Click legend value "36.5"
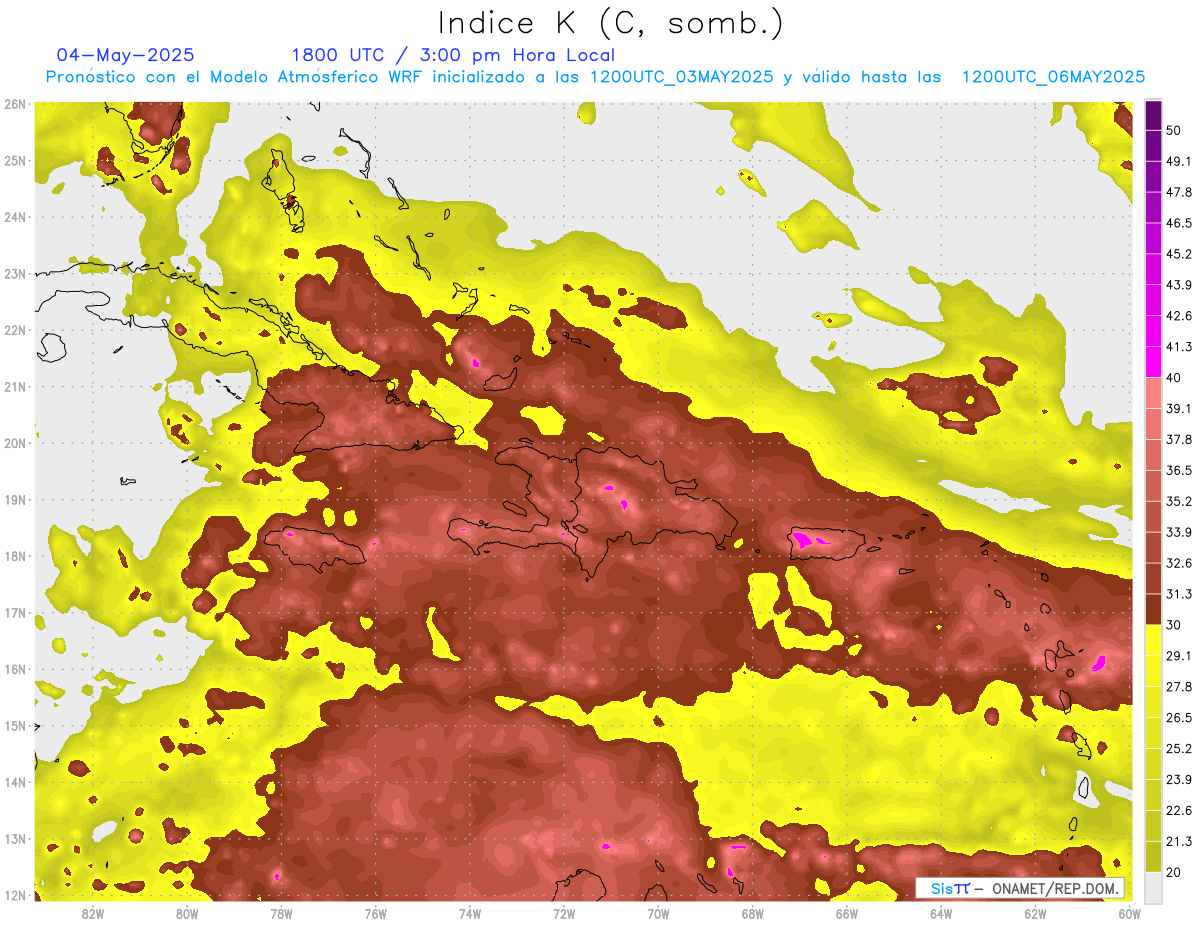Screen dimensions: 1200x927 click(1179, 470)
